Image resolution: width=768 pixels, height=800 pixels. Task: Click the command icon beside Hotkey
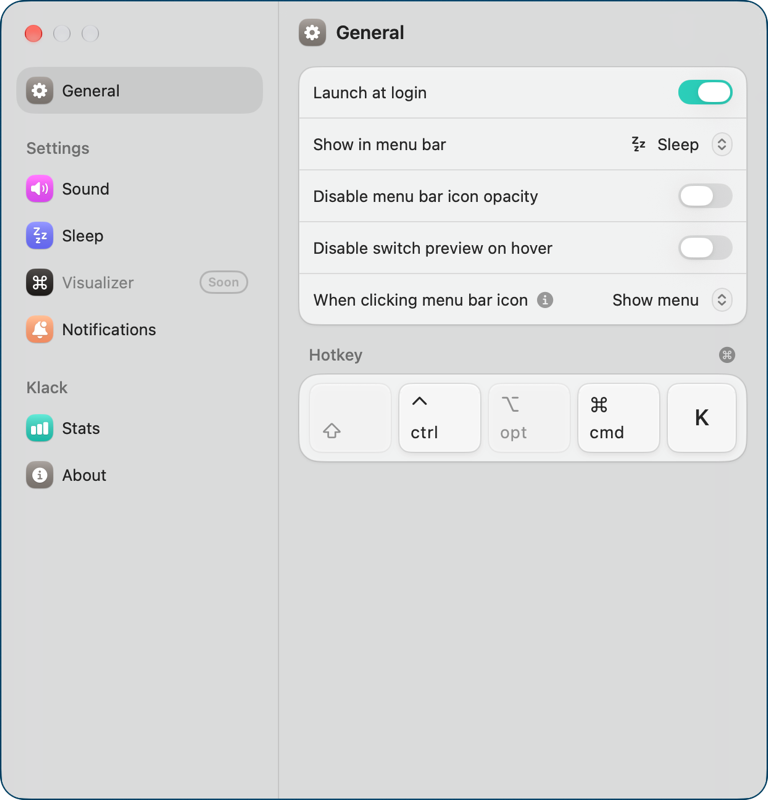point(727,355)
